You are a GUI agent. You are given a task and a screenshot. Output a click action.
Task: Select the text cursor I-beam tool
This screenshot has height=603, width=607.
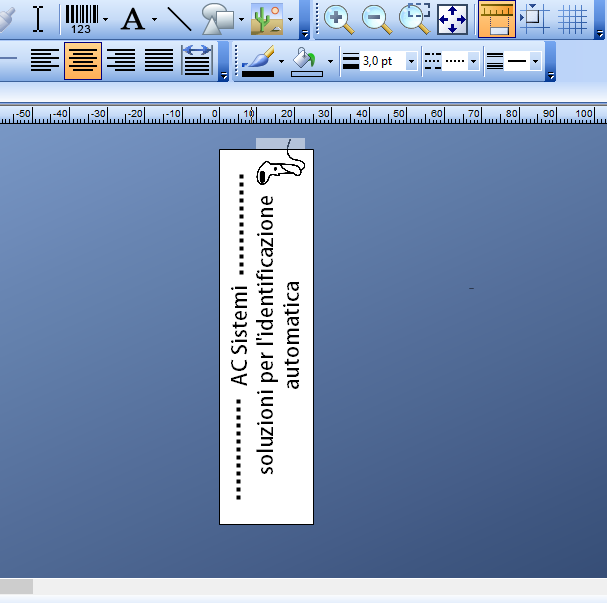pyautogui.click(x=38, y=19)
